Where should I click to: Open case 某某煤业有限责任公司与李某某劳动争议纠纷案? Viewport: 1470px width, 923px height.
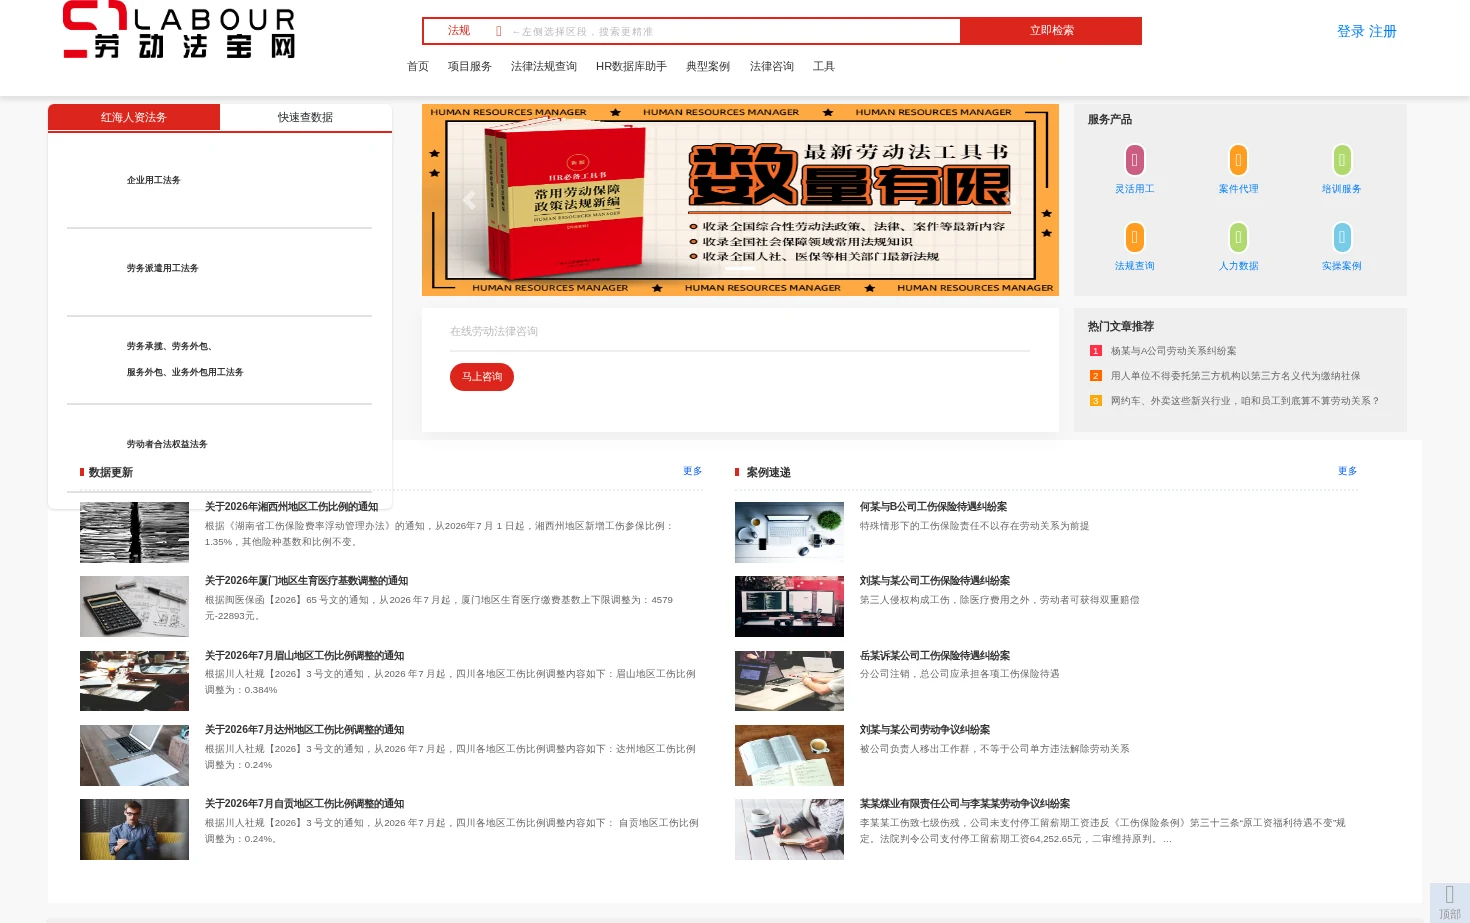(x=965, y=804)
